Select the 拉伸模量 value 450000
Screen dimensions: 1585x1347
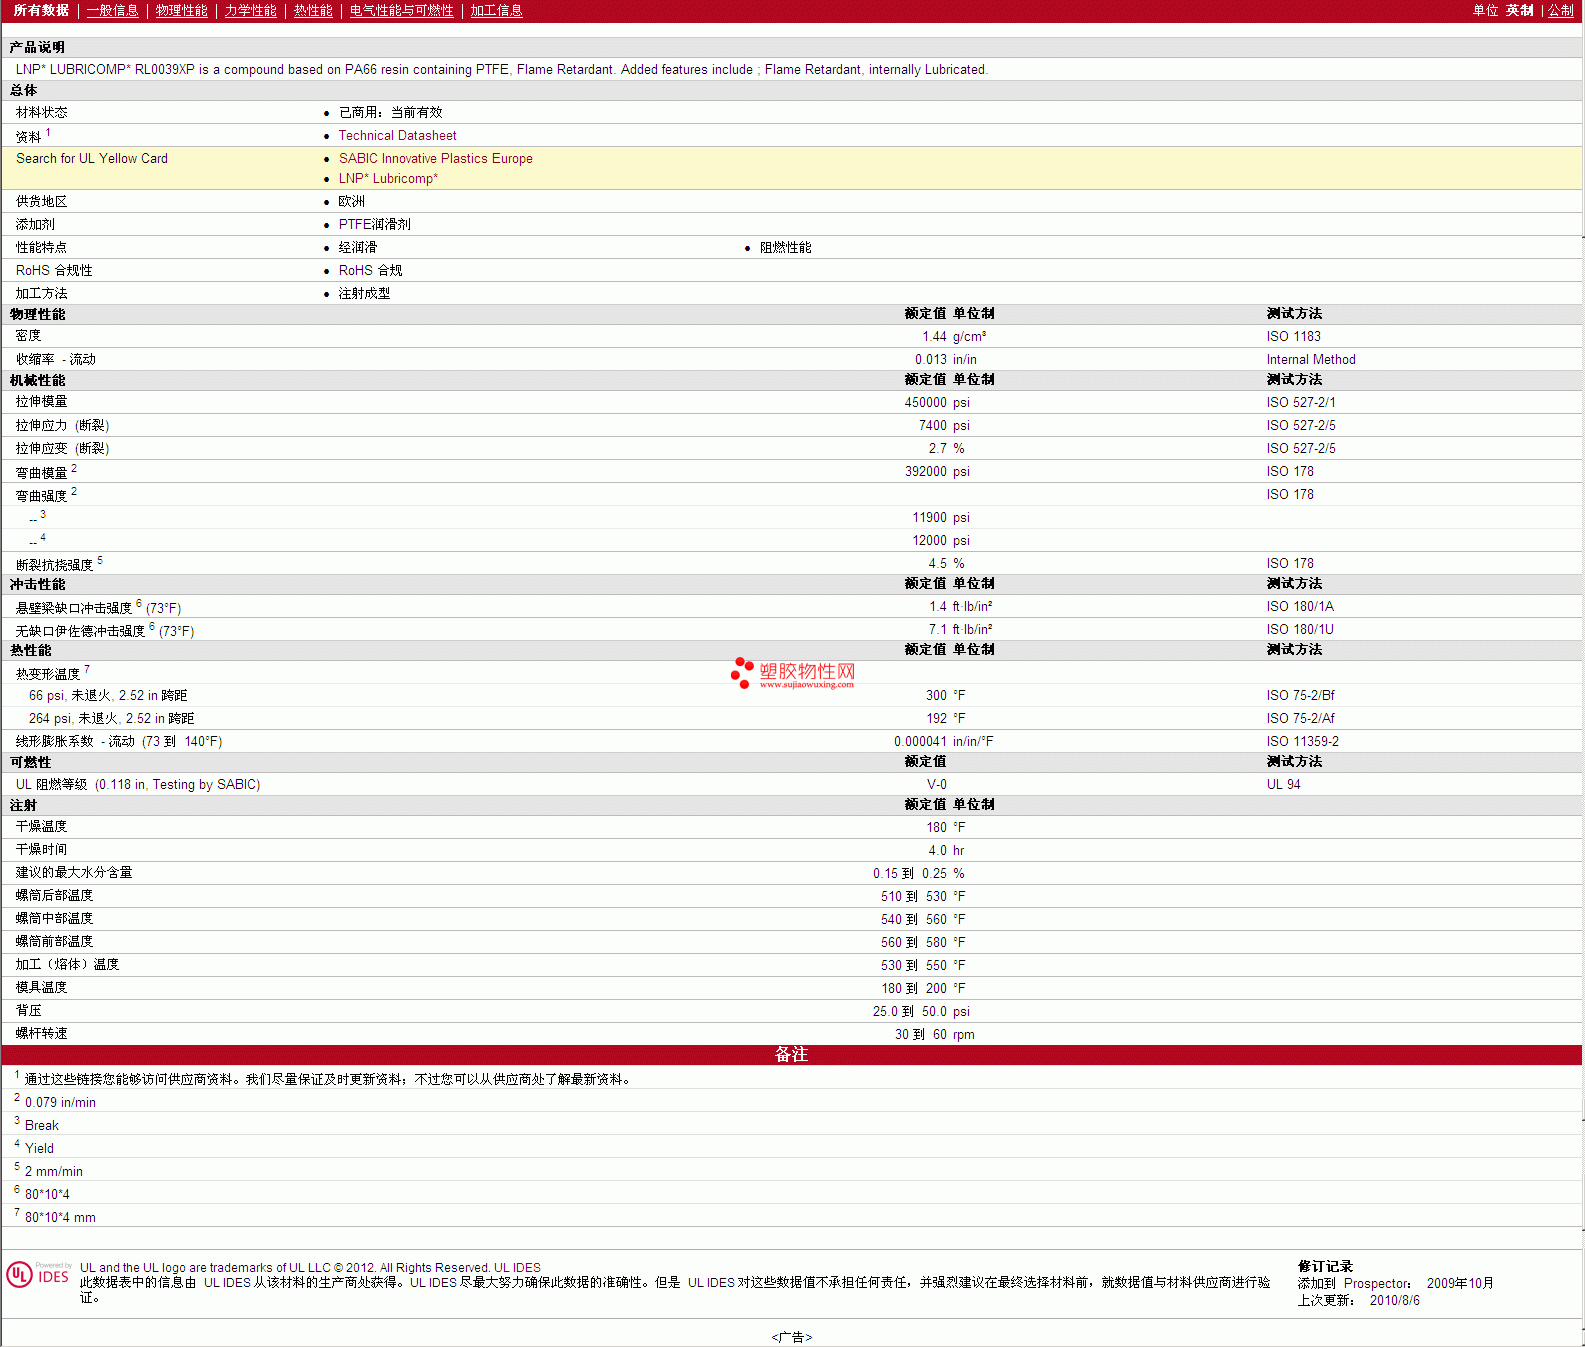[x=925, y=402]
